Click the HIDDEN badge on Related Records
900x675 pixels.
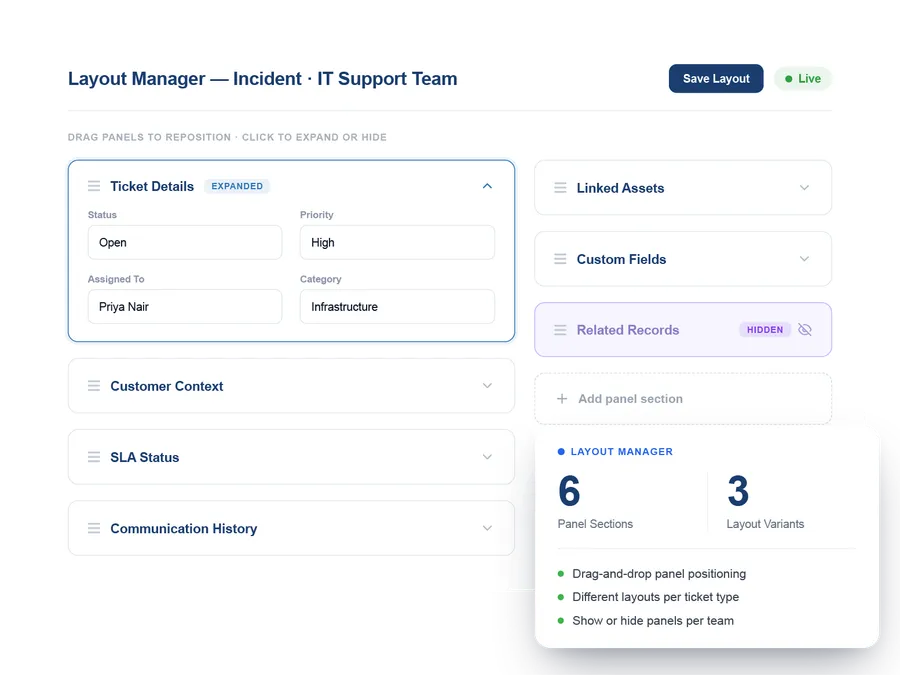[x=765, y=329]
